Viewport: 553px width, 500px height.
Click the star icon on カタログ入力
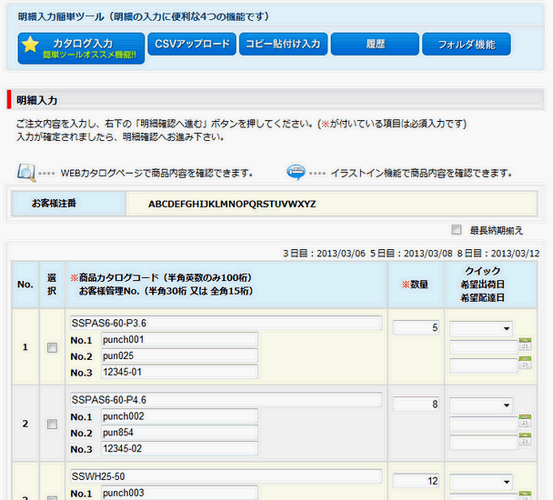[x=30, y=44]
